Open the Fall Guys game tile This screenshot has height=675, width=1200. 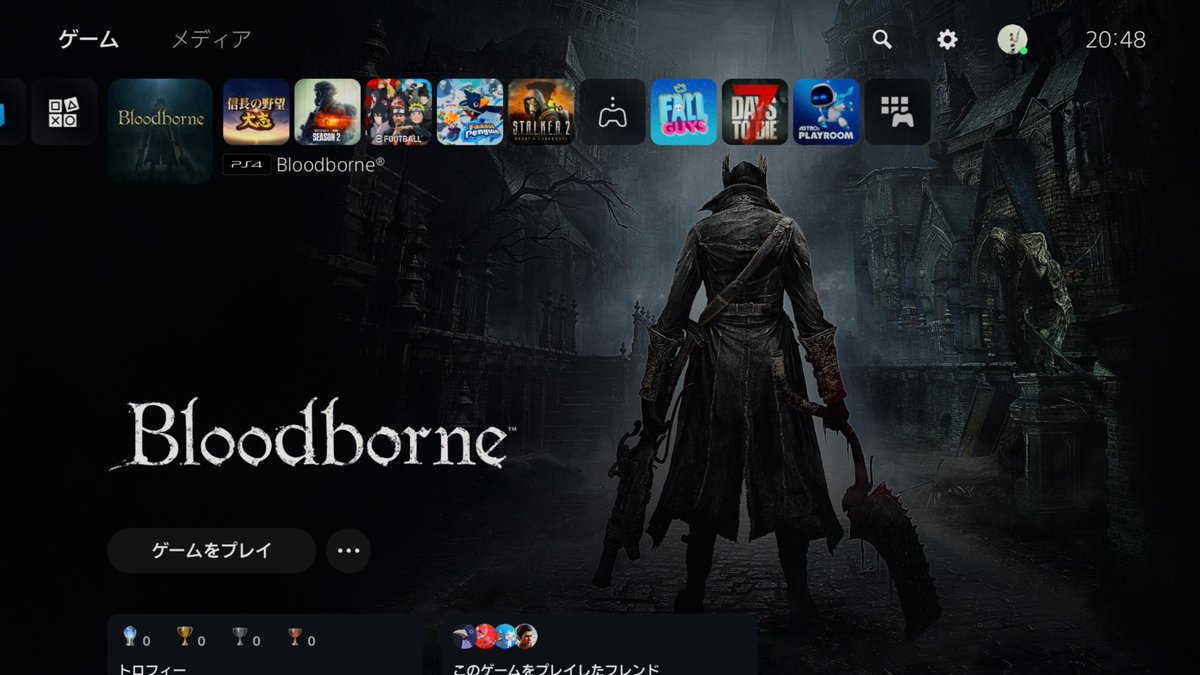click(684, 112)
